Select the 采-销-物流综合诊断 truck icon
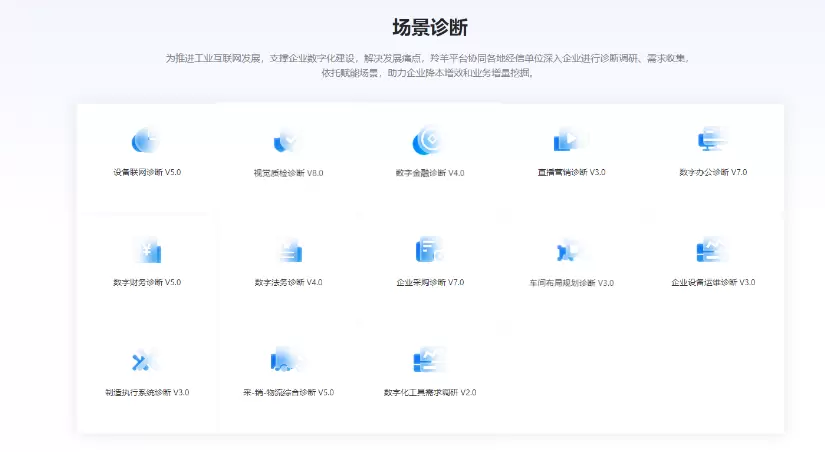 tap(287, 360)
